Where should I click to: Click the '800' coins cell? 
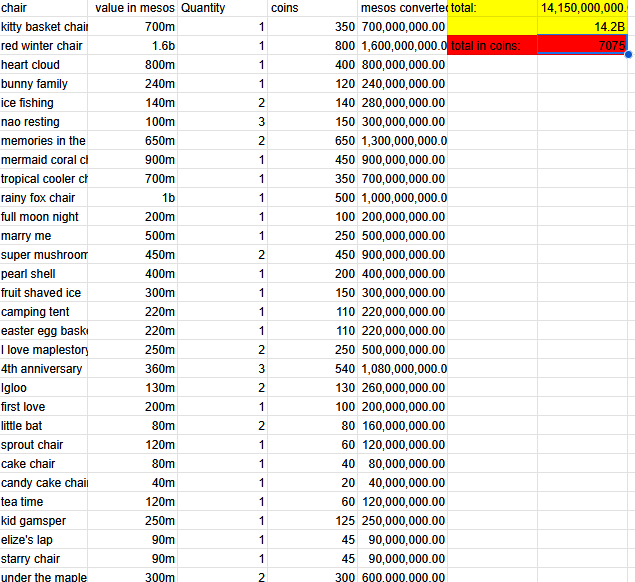point(313,46)
